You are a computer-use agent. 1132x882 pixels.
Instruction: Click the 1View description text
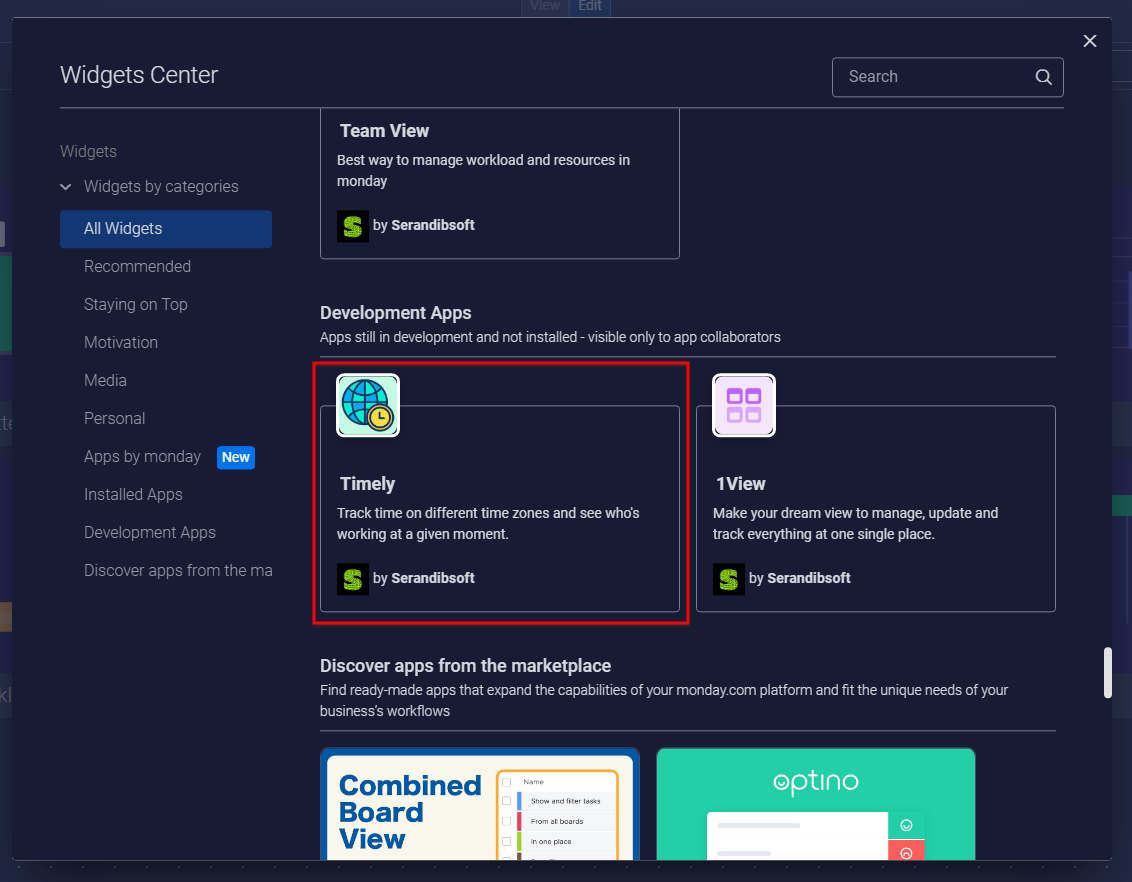pyautogui.click(x=855, y=523)
